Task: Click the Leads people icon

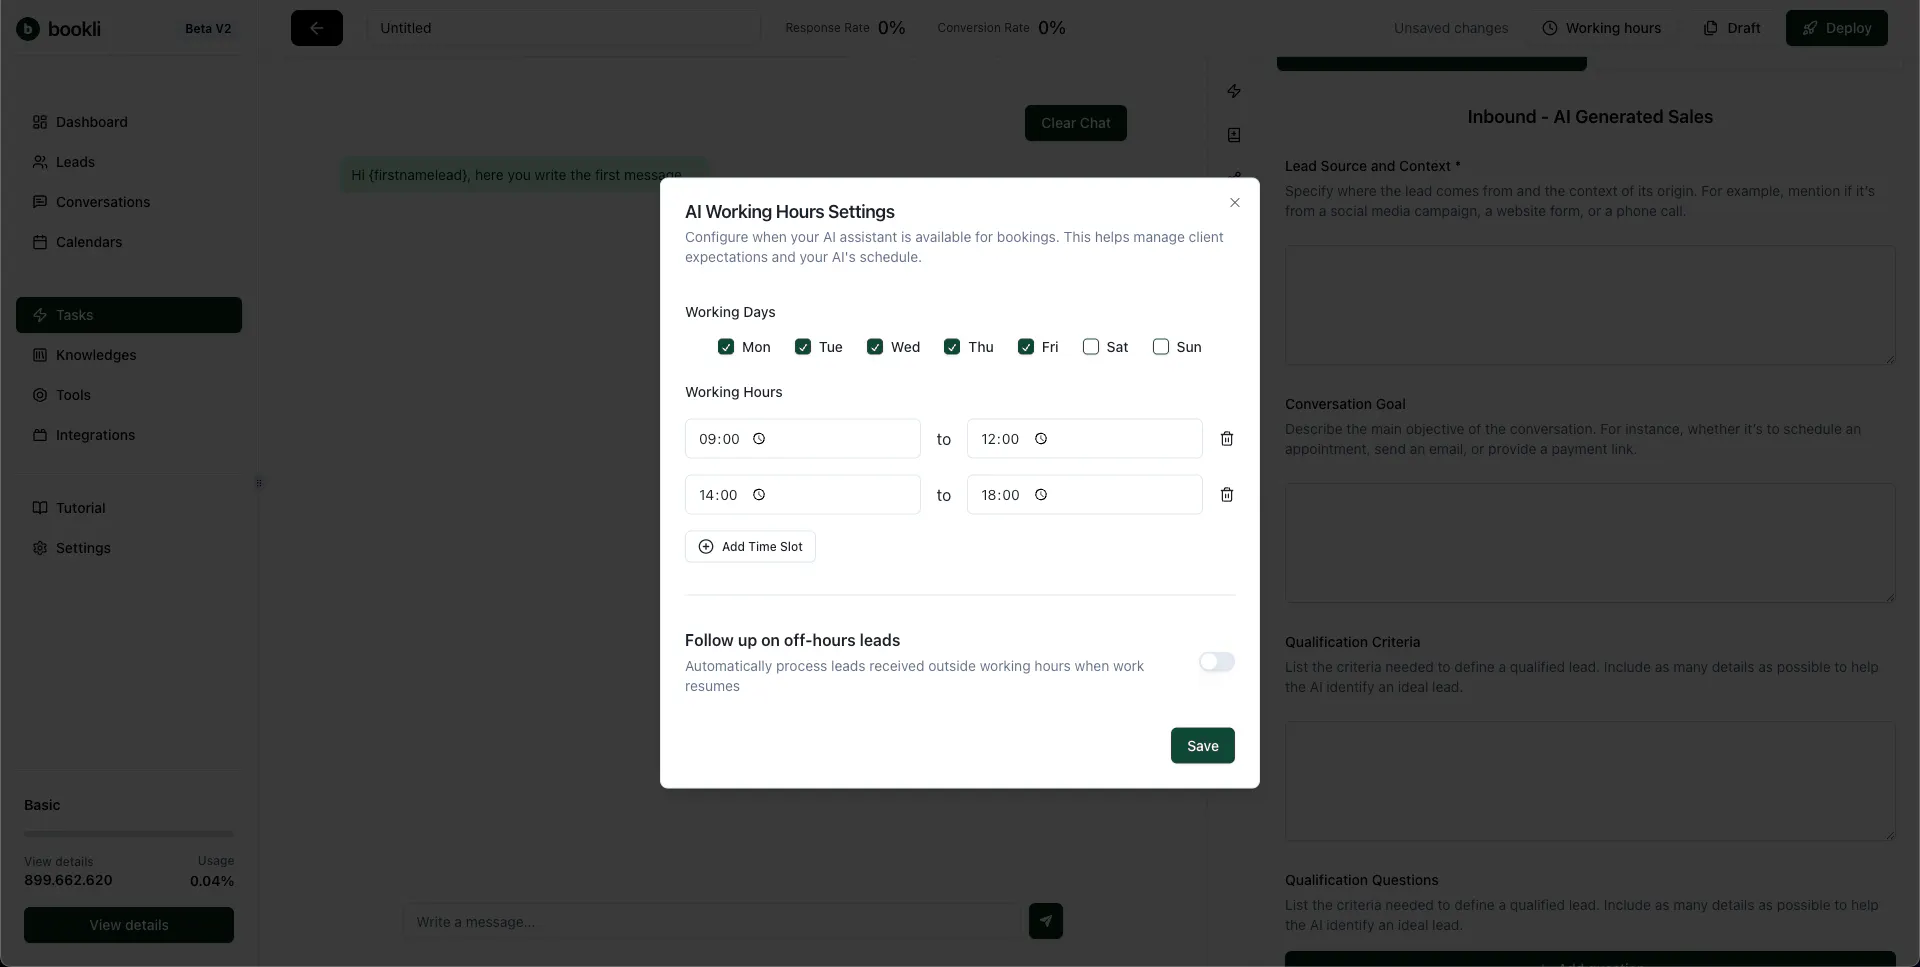Action: point(40,162)
